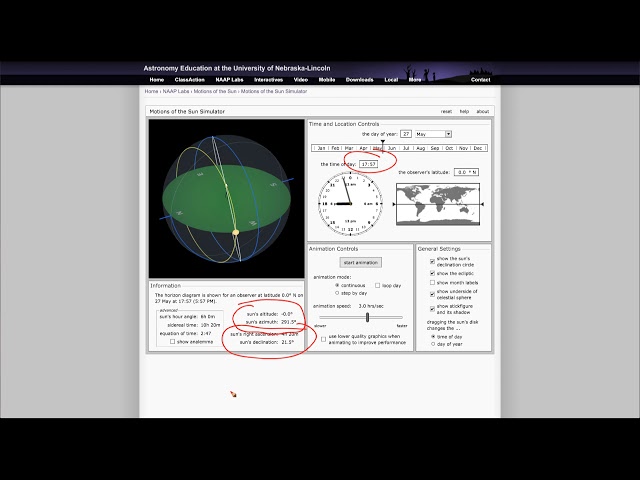640x480 pixels.
Task: Click the sun's hour angle value
Action: click(x=208, y=316)
